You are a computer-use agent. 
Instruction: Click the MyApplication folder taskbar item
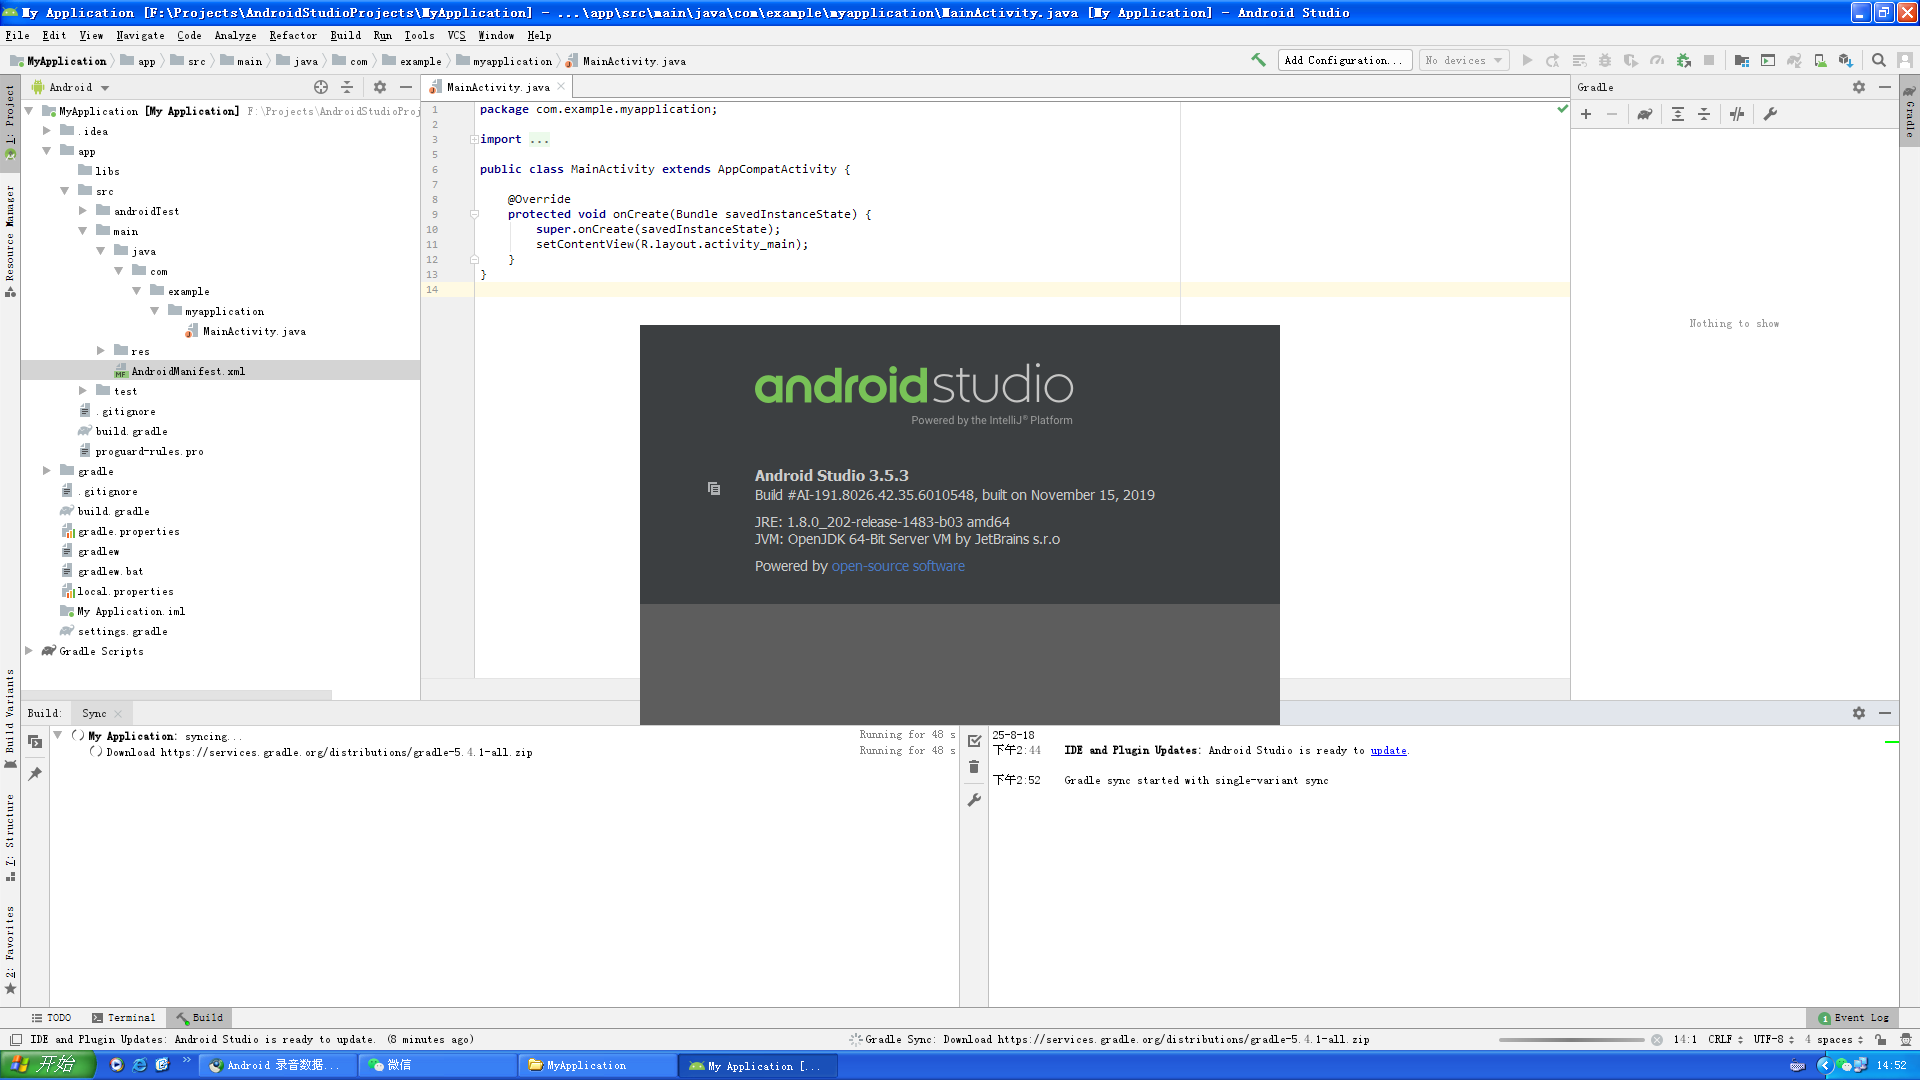pos(598,1065)
